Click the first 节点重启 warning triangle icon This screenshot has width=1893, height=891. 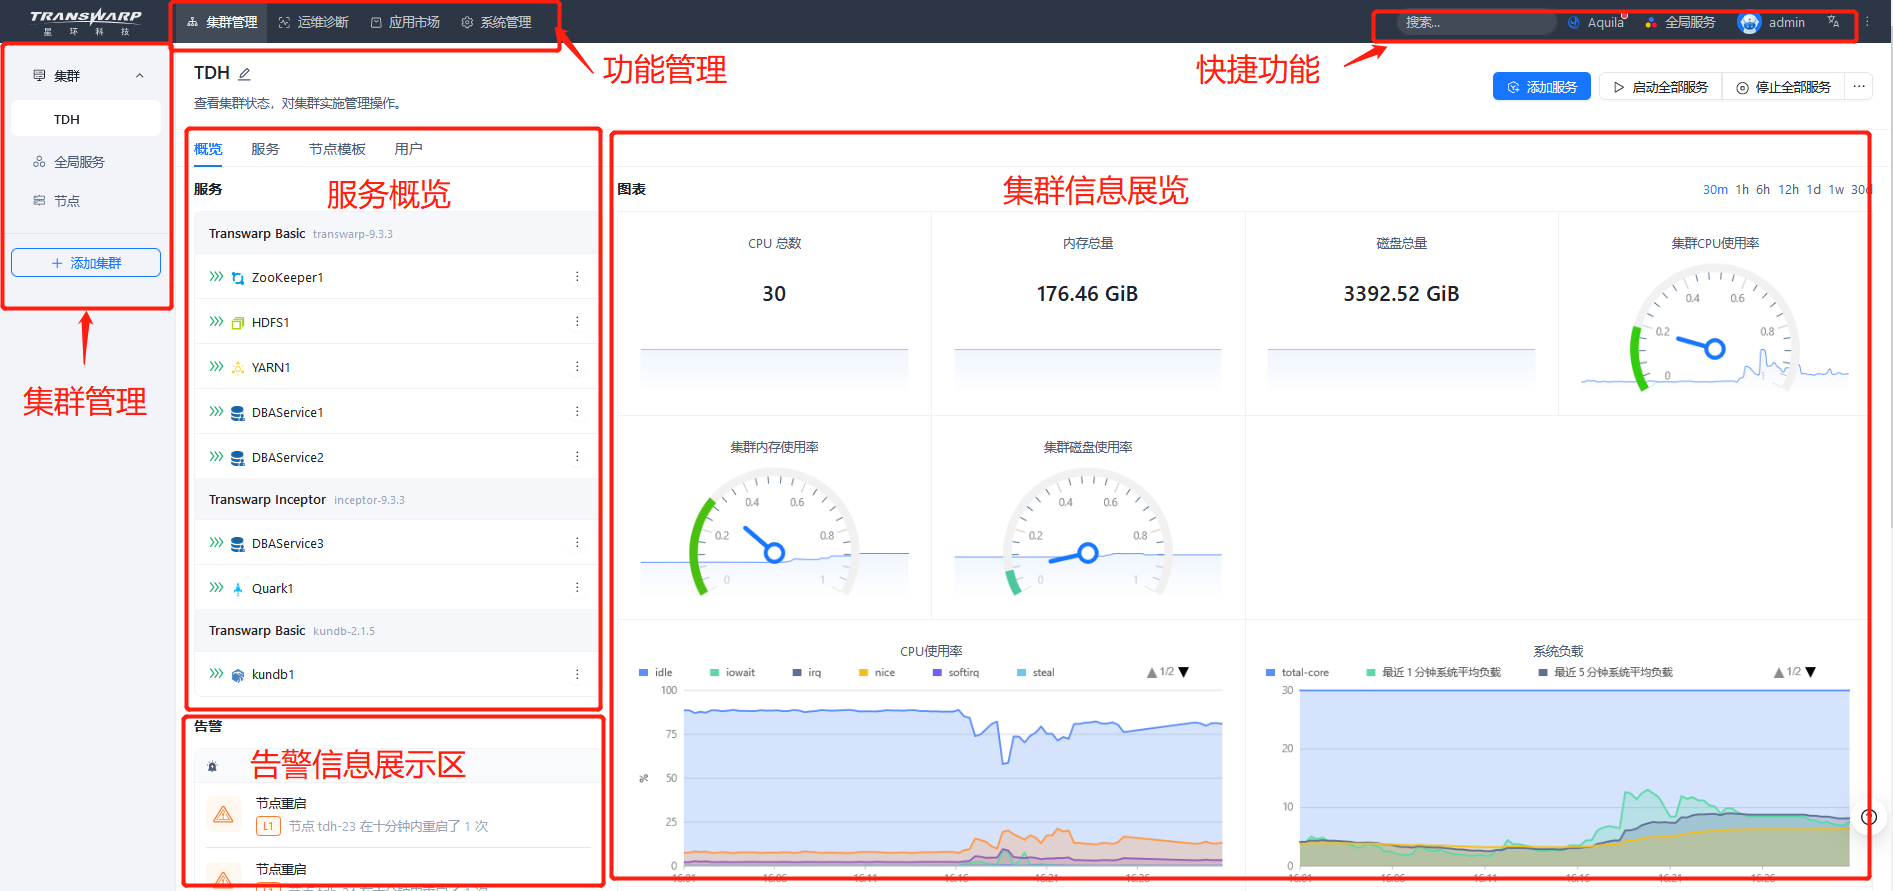coord(223,815)
